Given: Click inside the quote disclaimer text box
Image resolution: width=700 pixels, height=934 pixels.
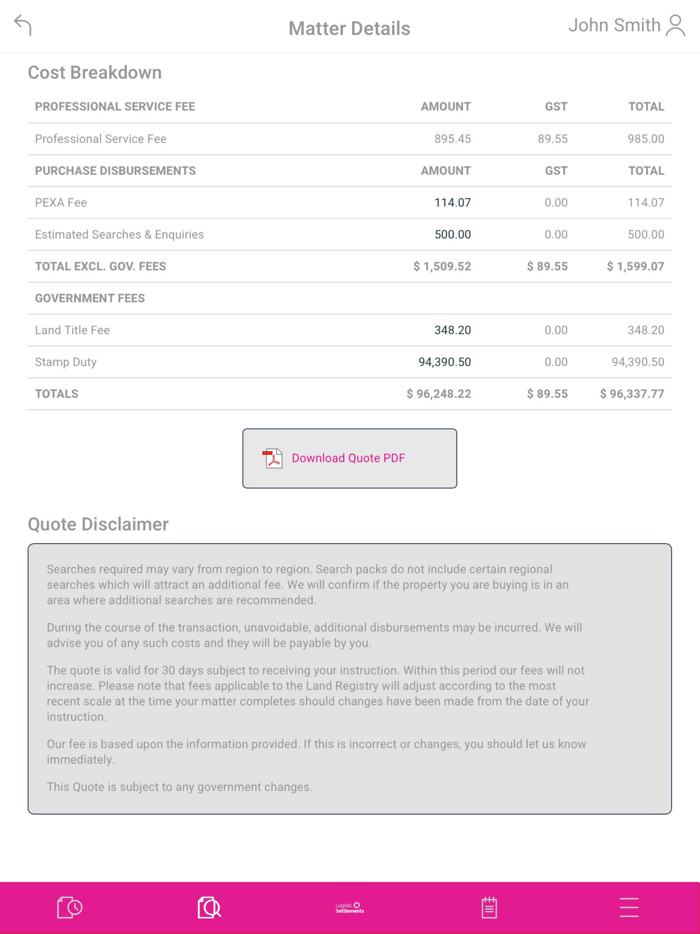Looking at the screenshot, I should click(x=349, y=677).
